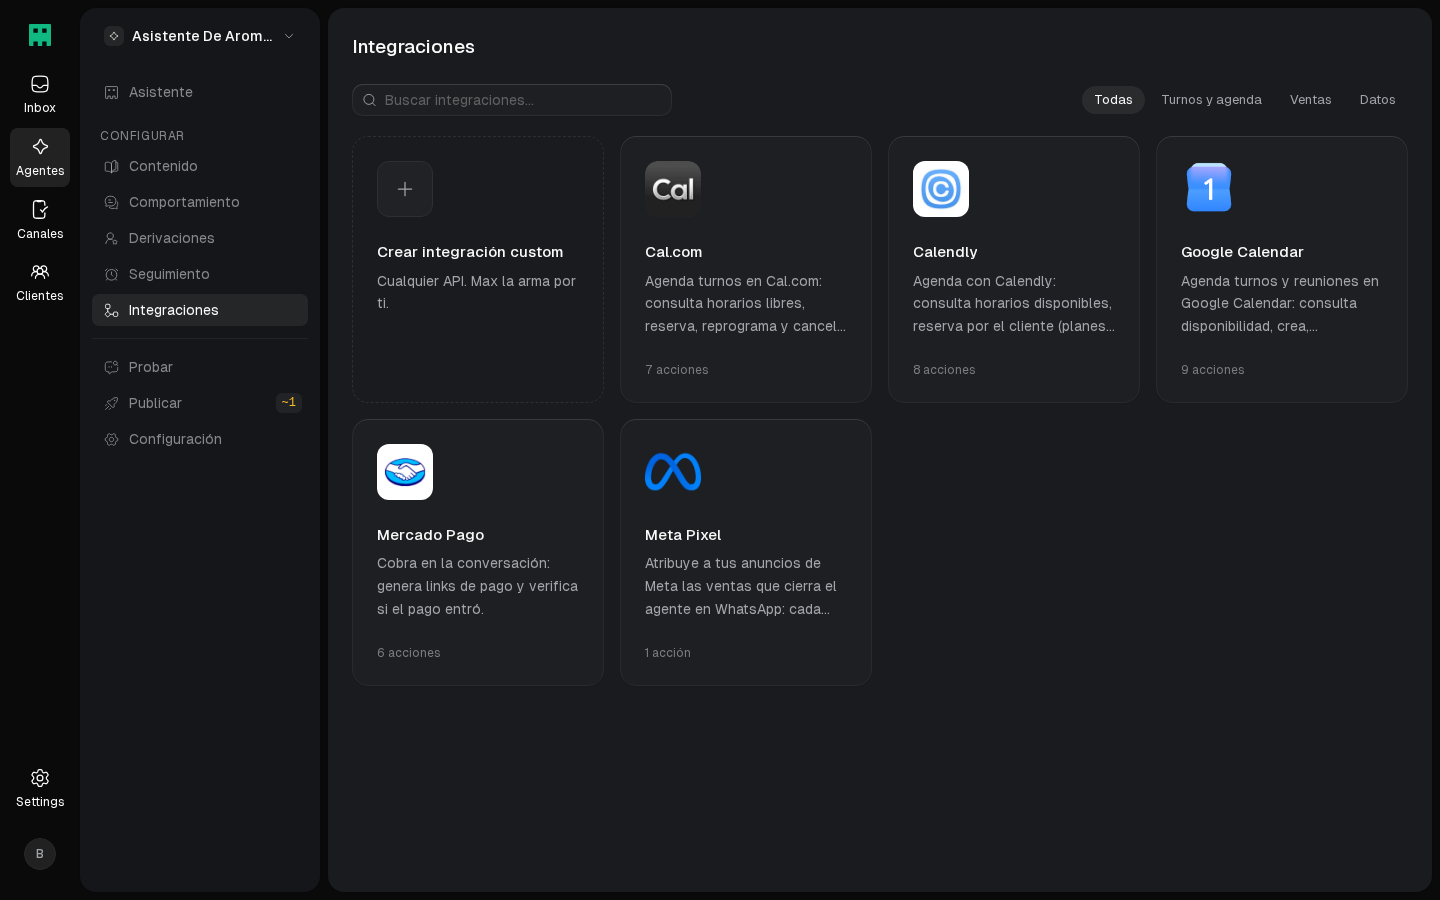Image resolution: width=1440 pixels, height=900 pixels.
Task: Open the Clientes icon in left rail
Action: (40, 272)
